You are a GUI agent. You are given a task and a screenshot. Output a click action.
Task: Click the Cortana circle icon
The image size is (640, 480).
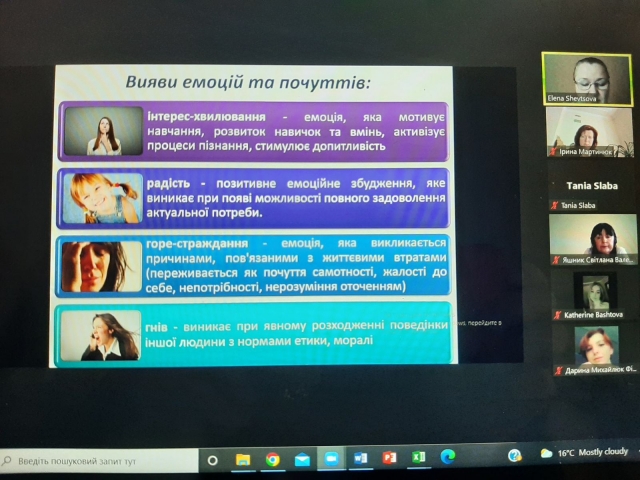212,461
